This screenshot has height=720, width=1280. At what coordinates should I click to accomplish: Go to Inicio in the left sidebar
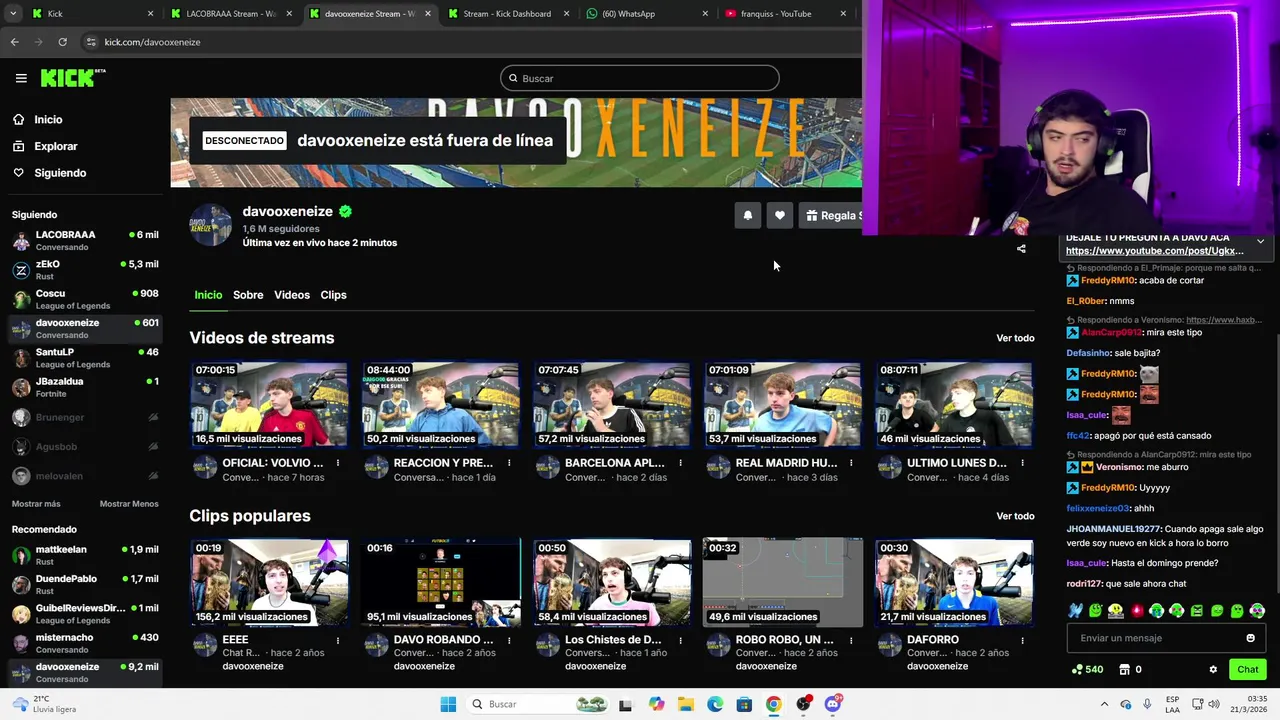coord(48,119)
